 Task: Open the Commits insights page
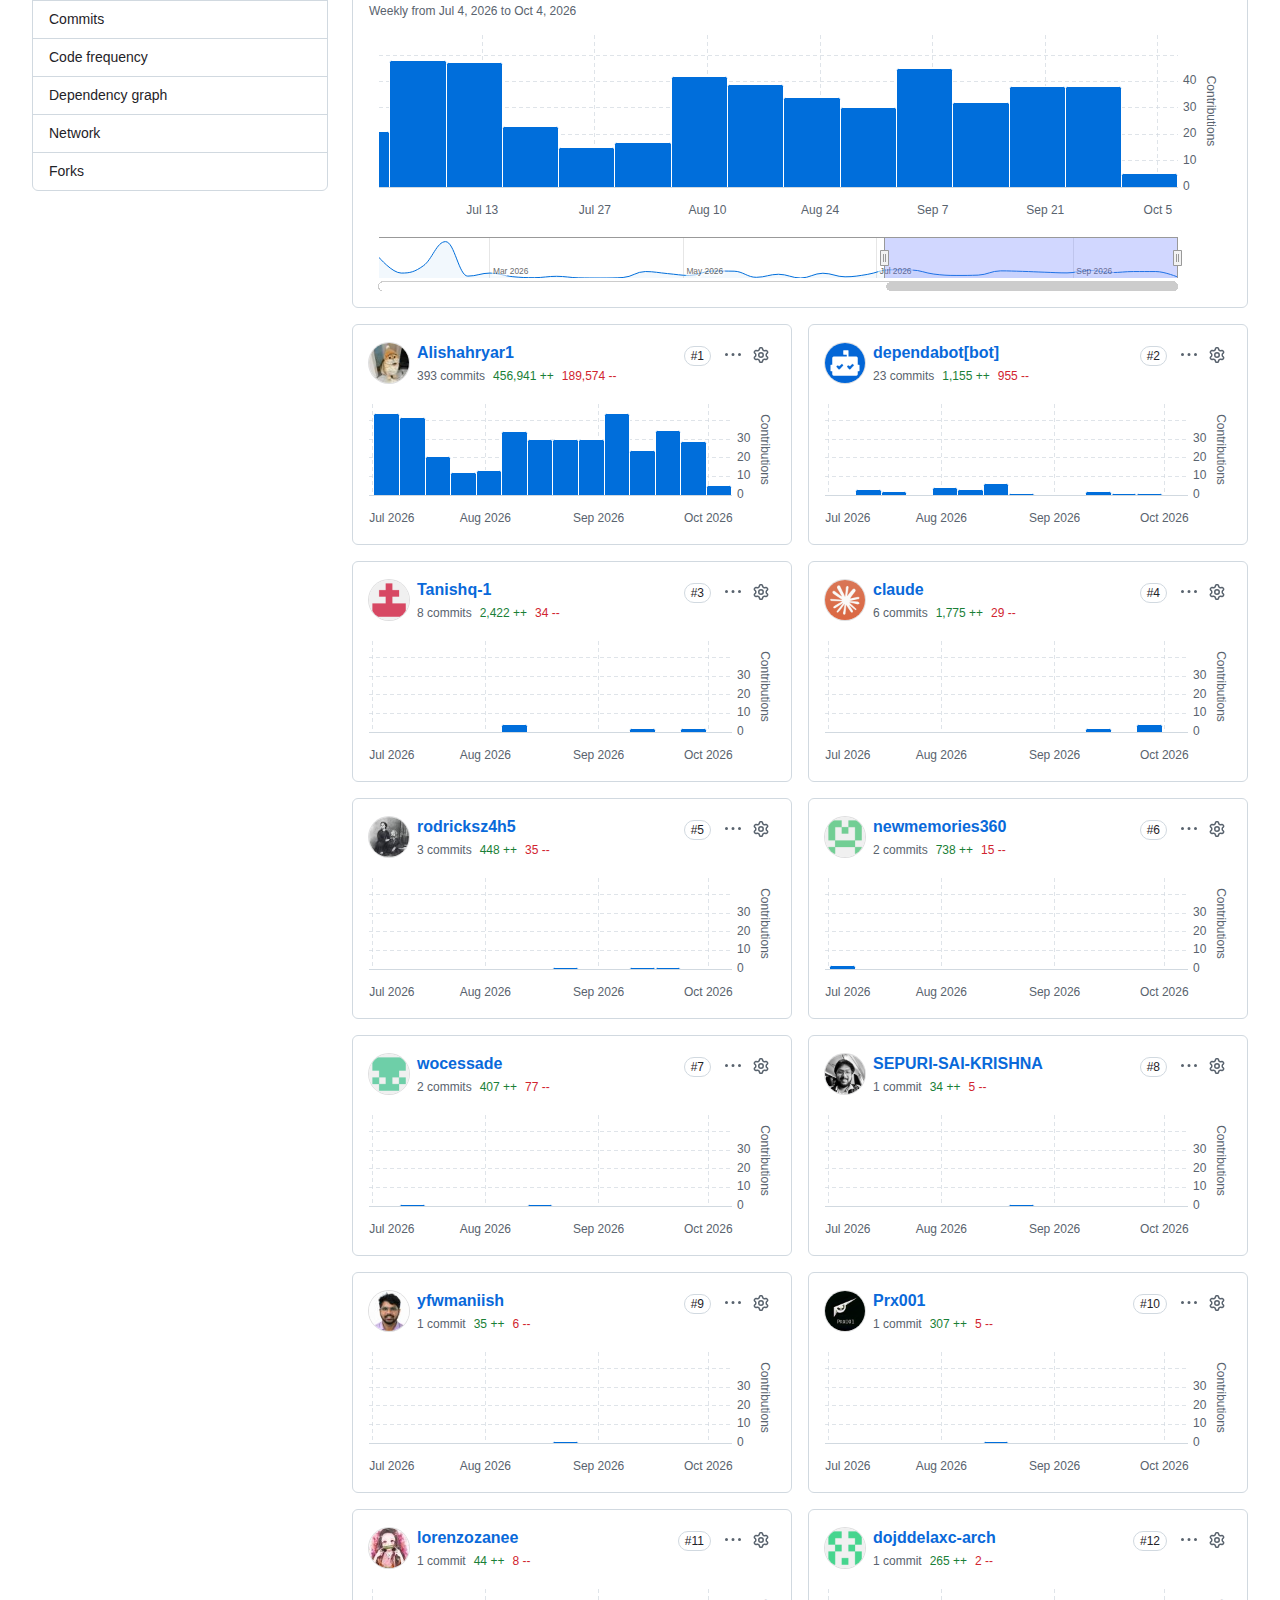(x=180, y=19)
